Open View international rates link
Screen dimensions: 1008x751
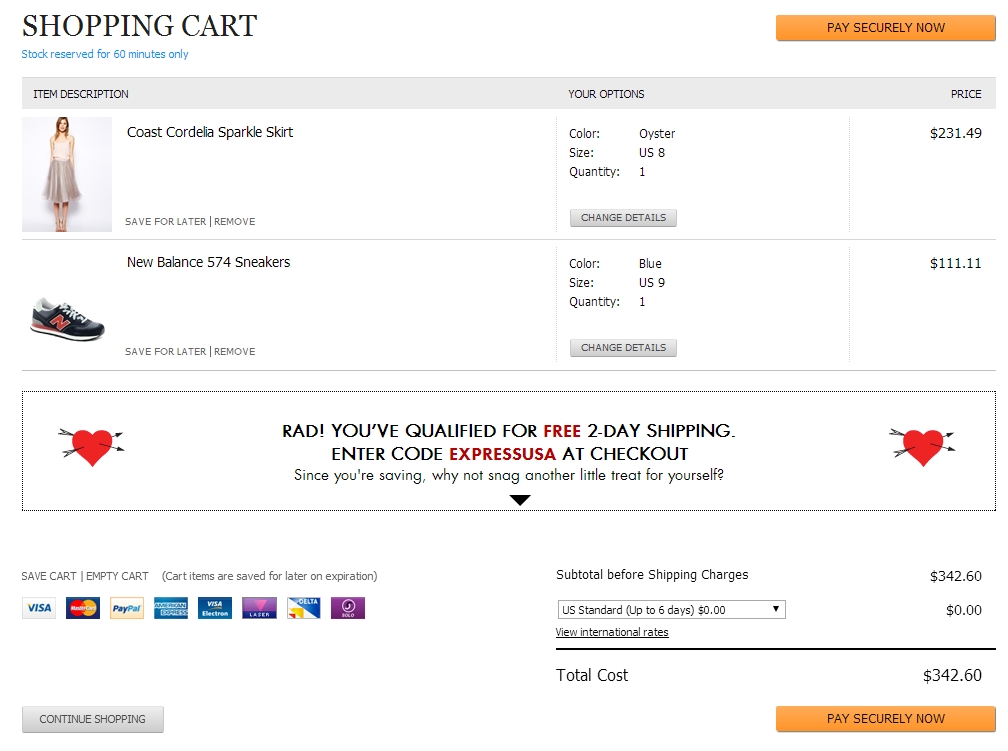(x=612, y=632)
